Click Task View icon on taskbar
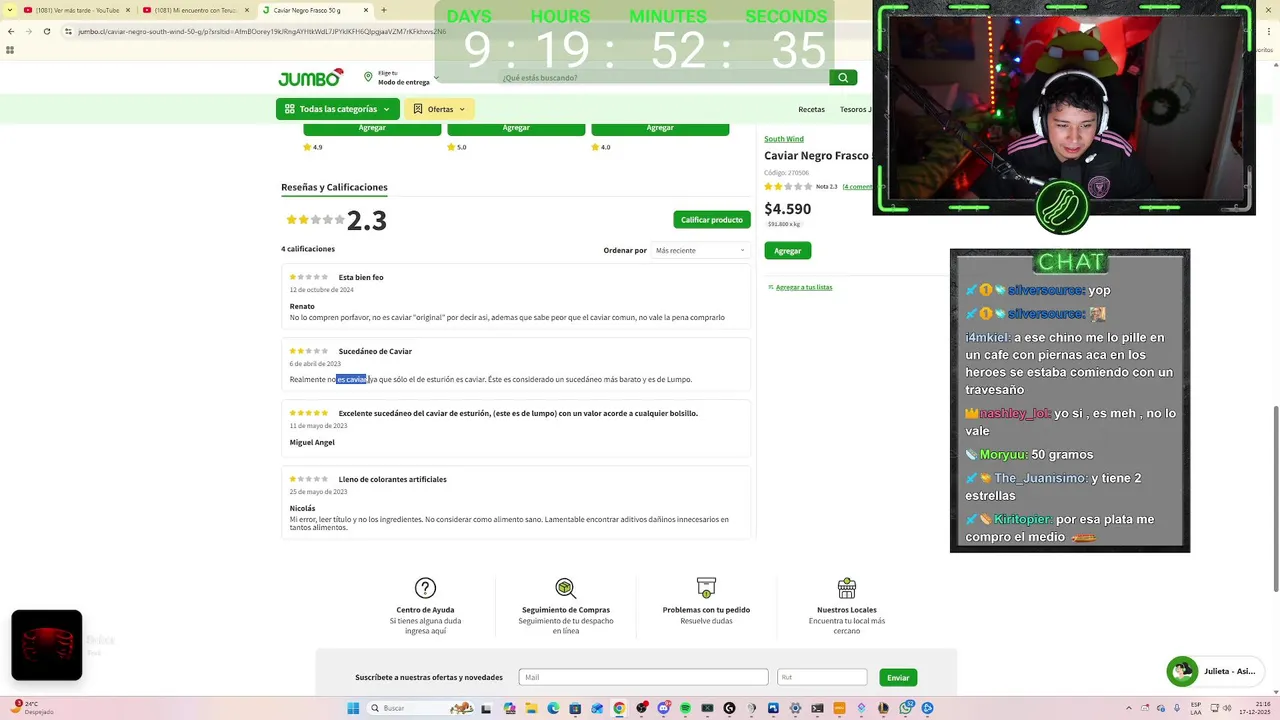The width and height of the screenshot is (1280, 720). (488, 708)
